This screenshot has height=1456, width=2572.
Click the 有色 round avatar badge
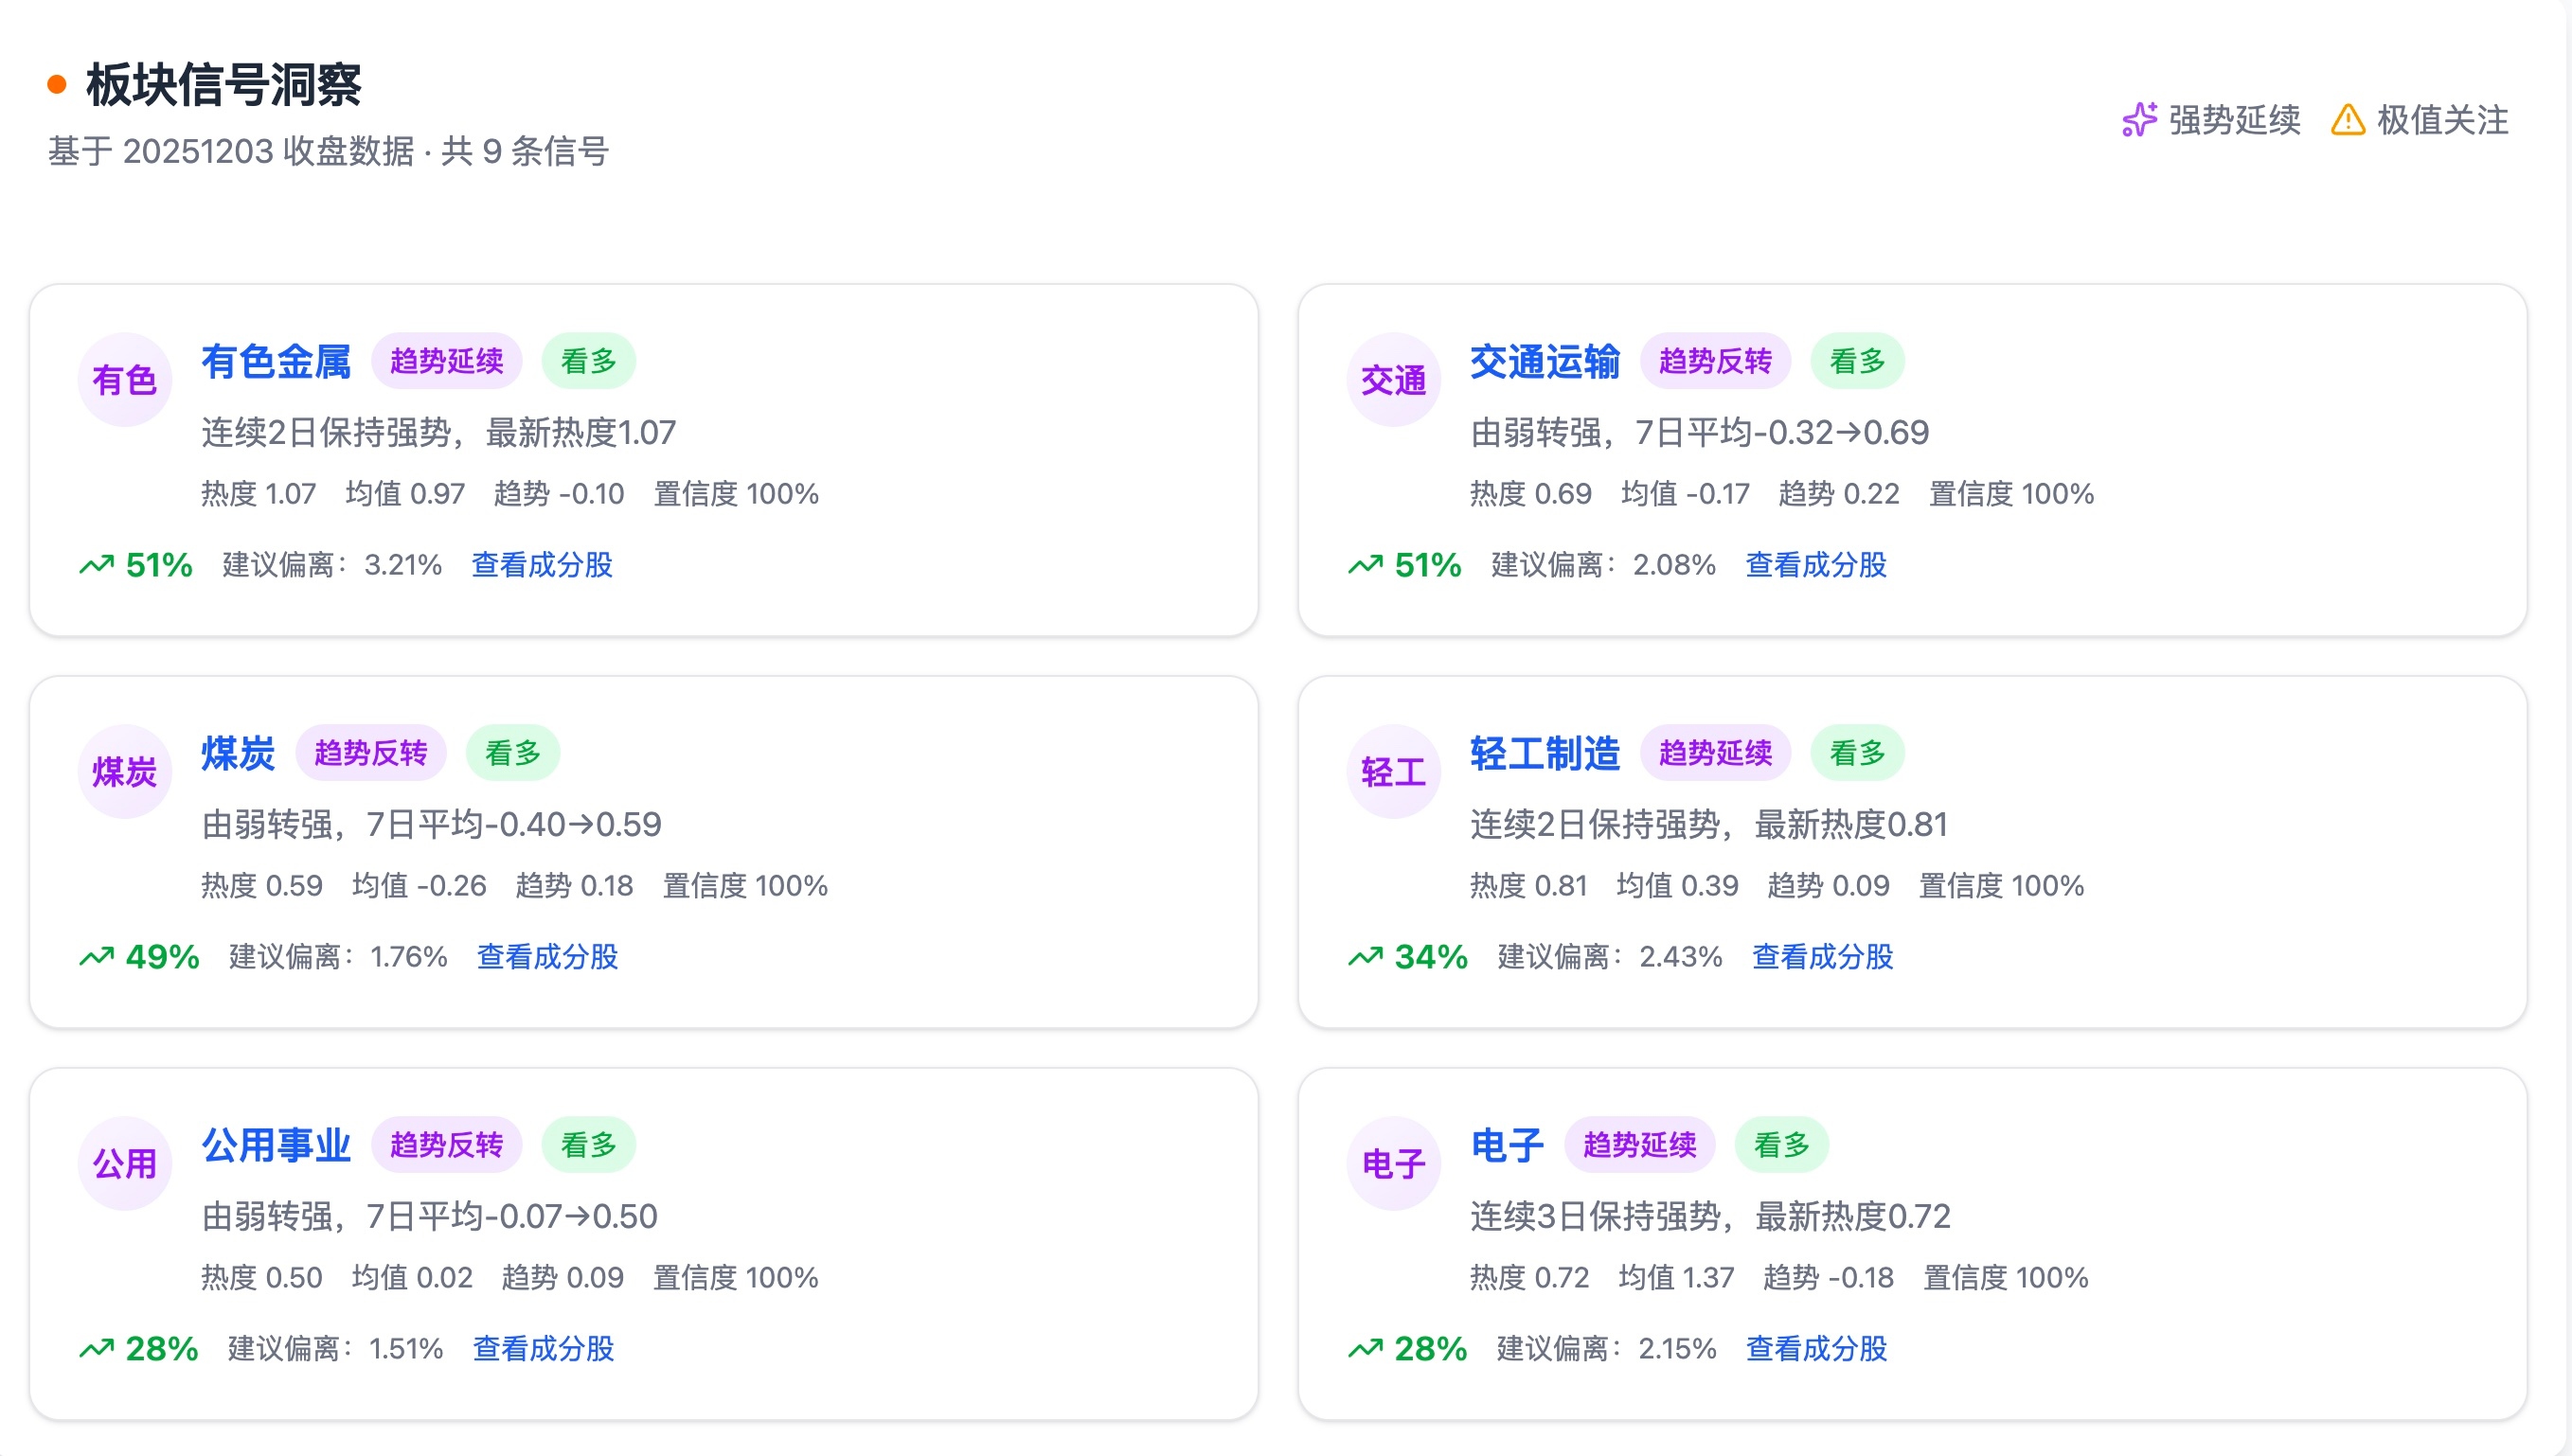tap(125, 380)
